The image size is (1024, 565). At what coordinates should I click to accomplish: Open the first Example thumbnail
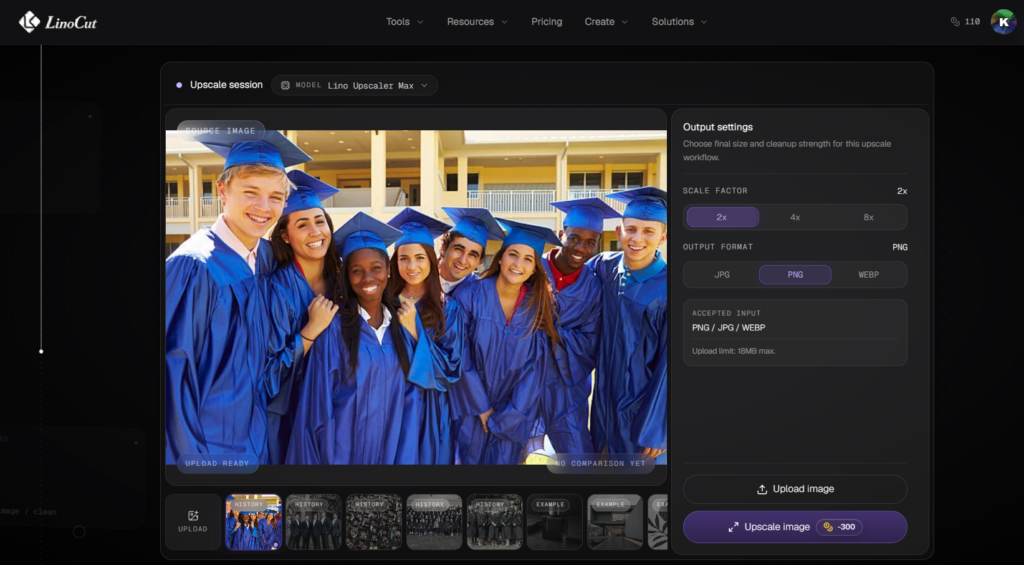(x=554, y=522)
